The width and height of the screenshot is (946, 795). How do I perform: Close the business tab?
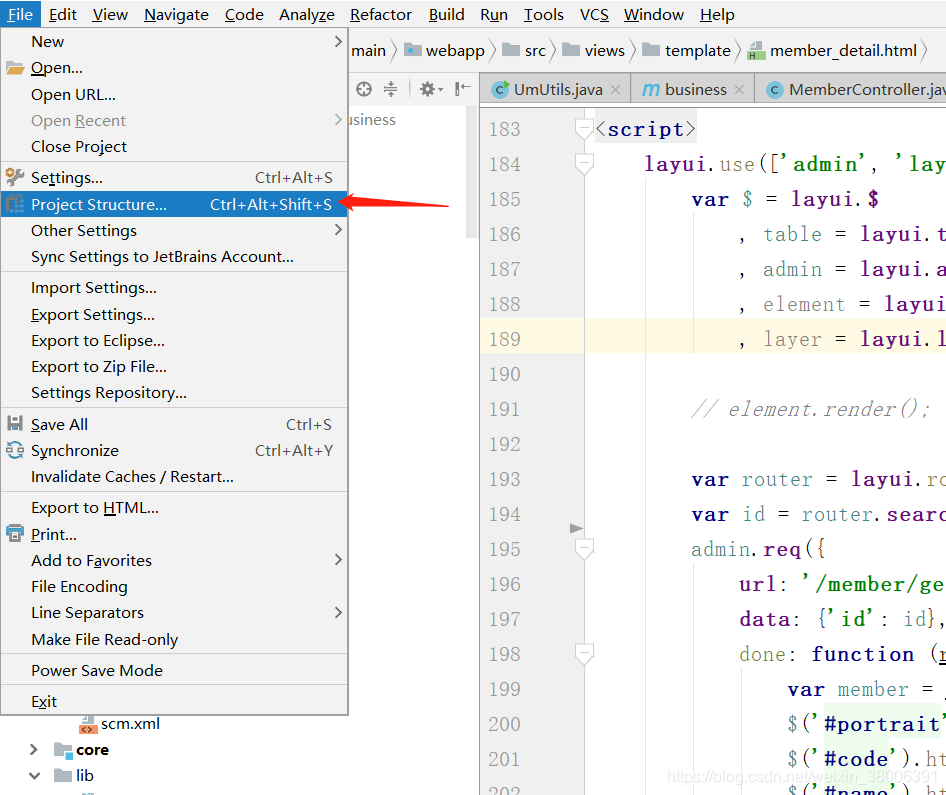[x=740, y=89]
